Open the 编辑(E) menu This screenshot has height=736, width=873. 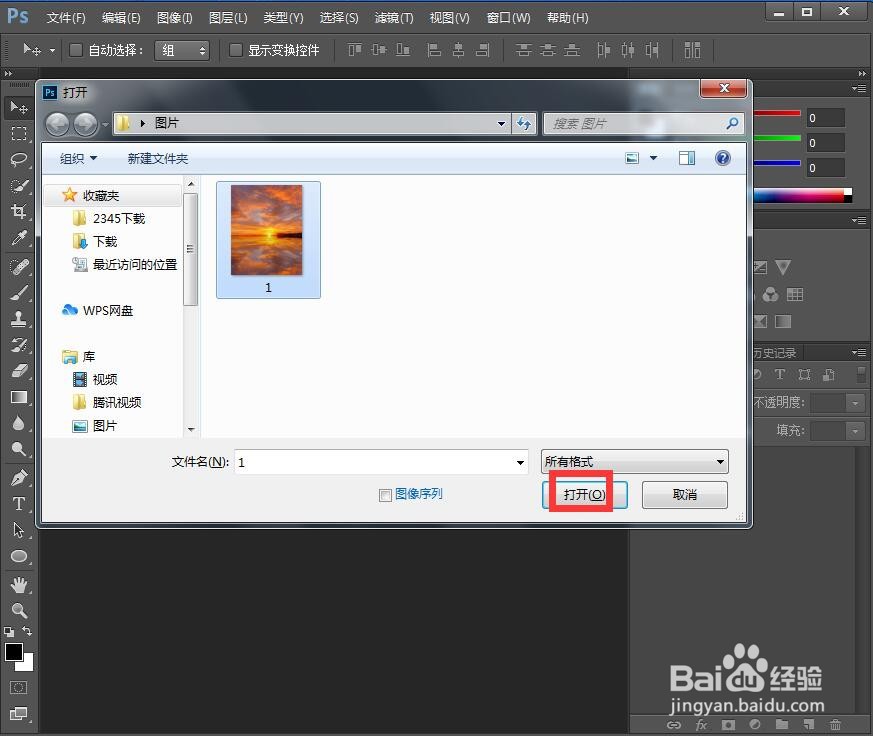click(121, 18)
